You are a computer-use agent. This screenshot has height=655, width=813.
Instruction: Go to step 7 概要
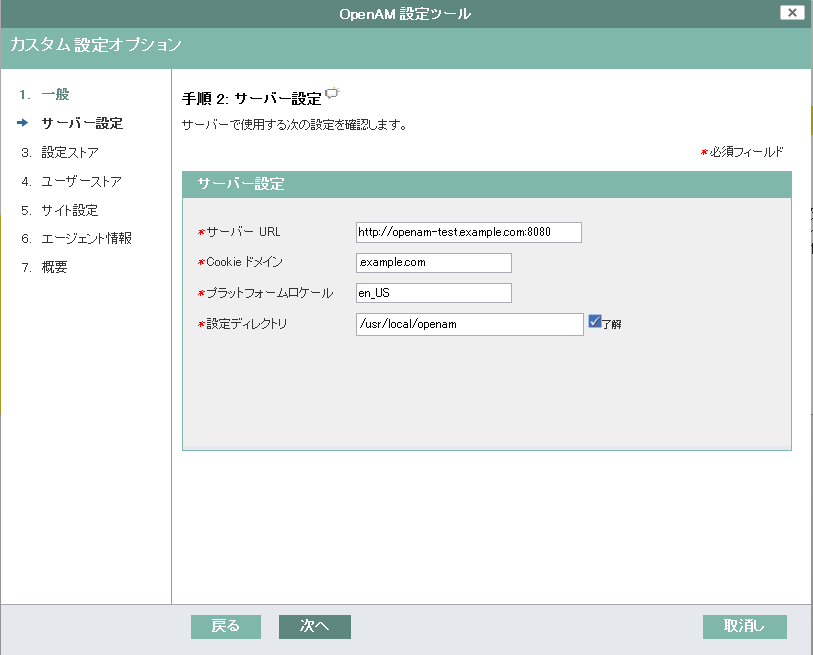(x=54, y=268)
